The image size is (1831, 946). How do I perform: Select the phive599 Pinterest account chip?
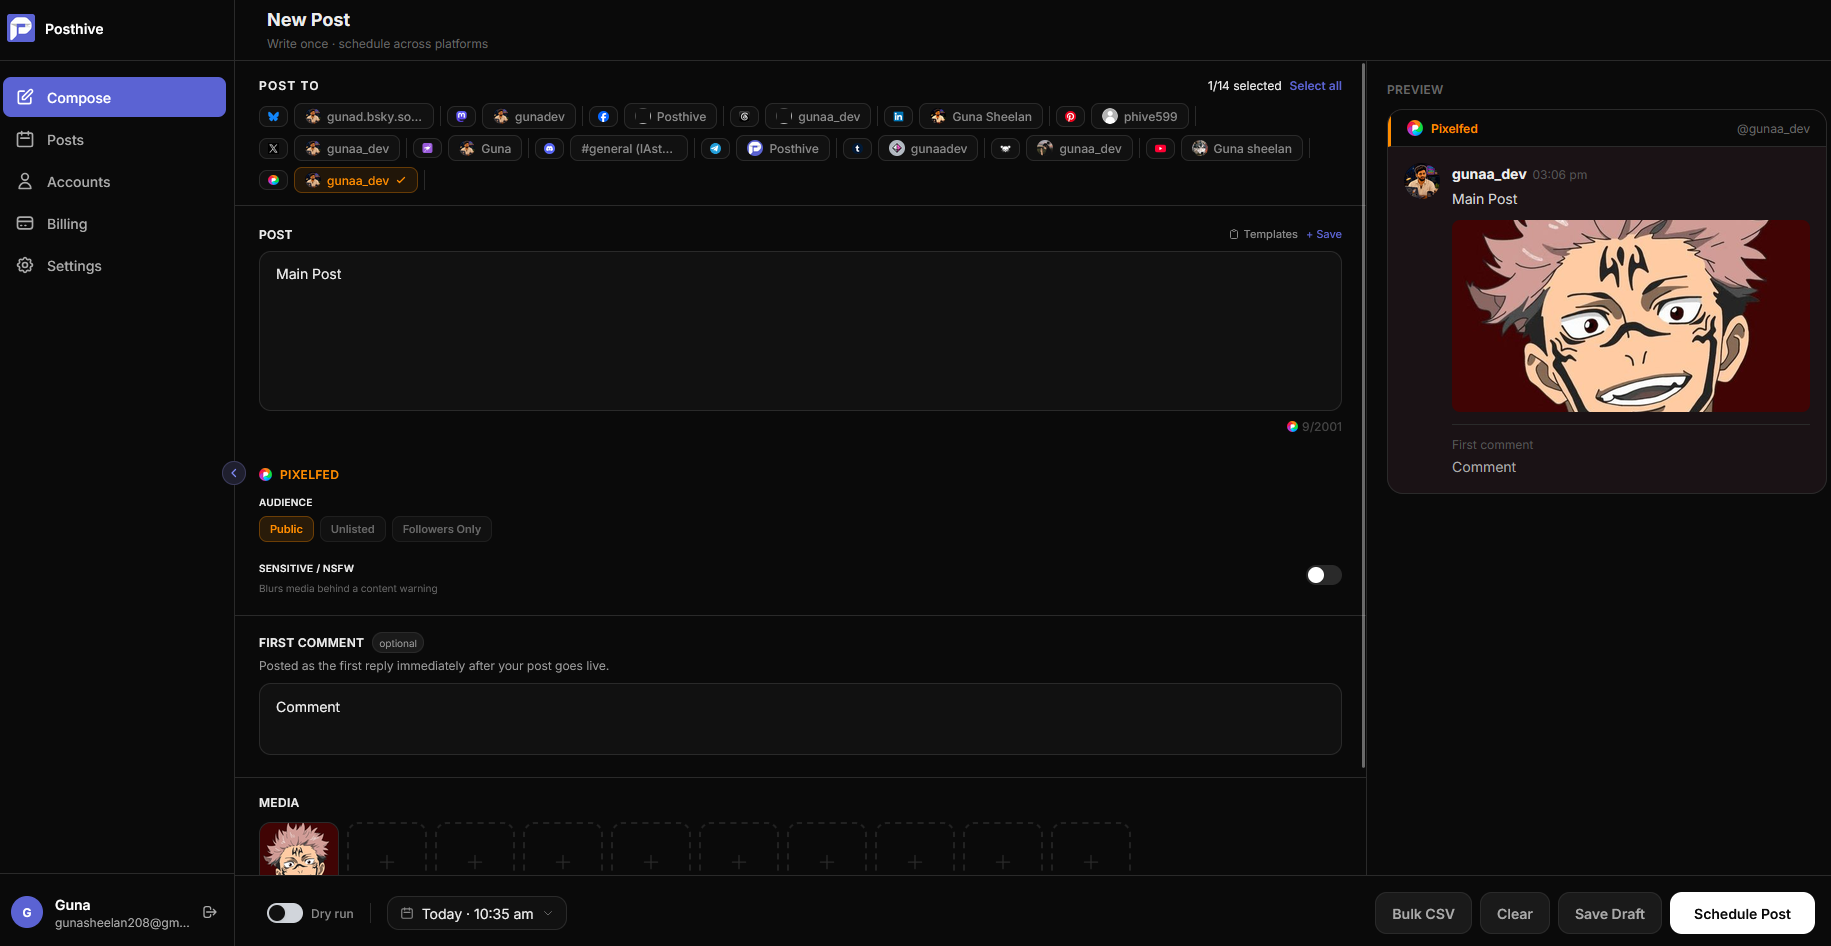point(1140,117)
